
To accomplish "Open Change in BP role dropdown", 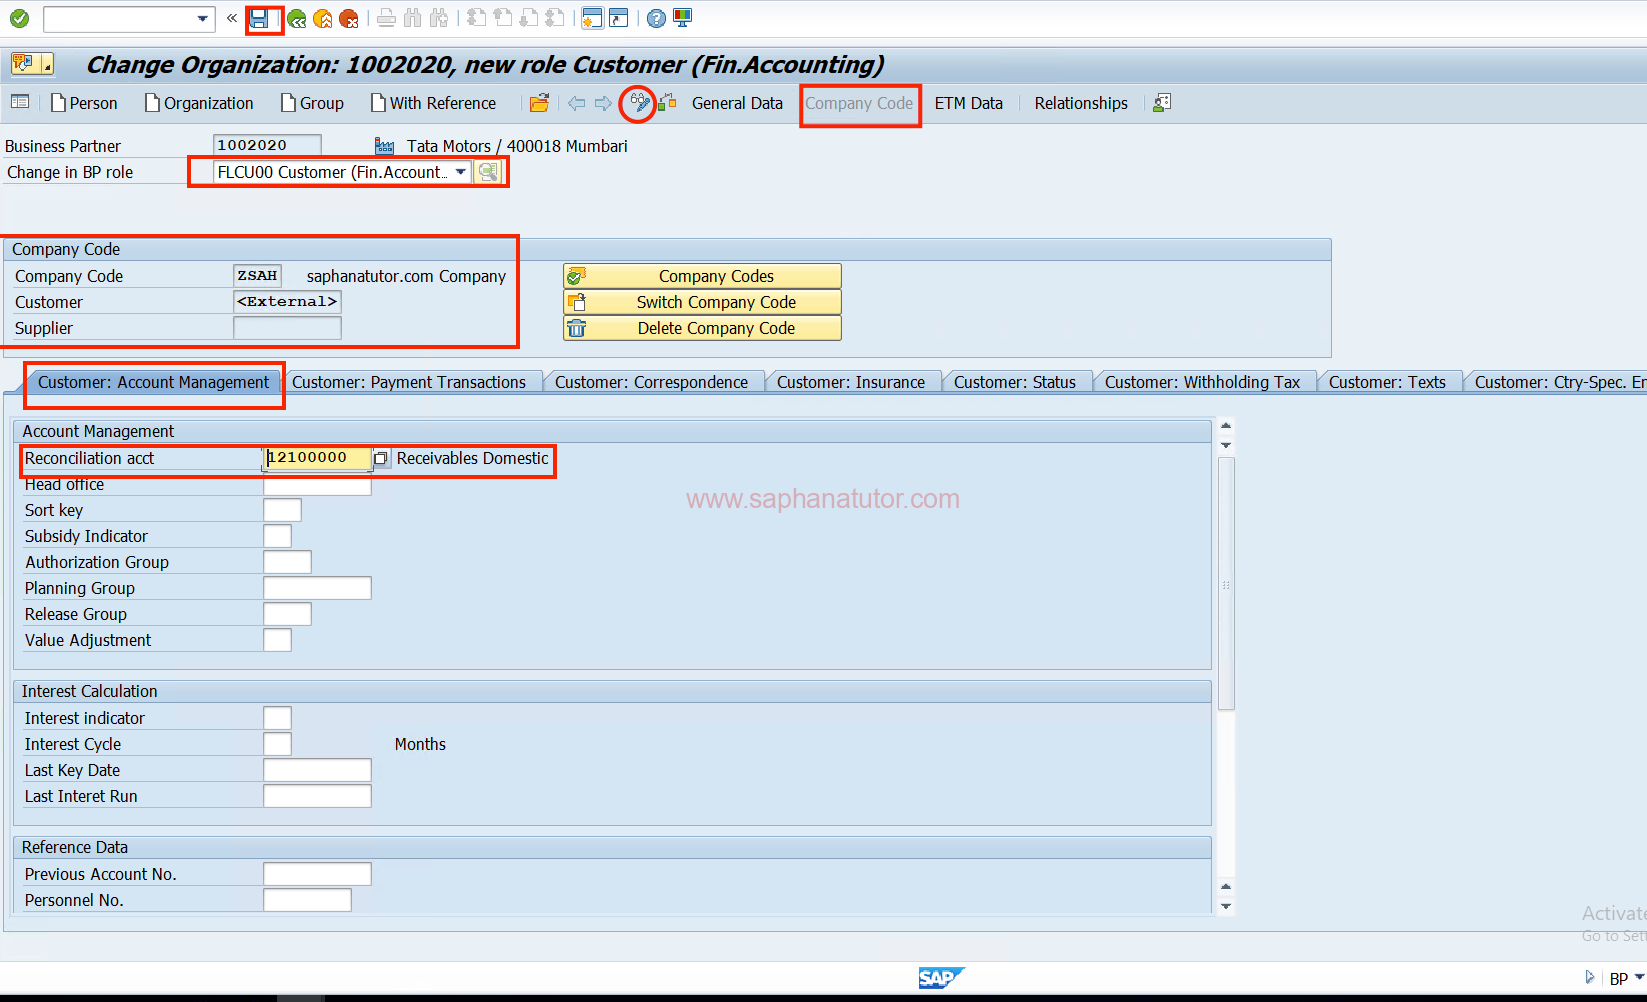I will coord(460,172).
